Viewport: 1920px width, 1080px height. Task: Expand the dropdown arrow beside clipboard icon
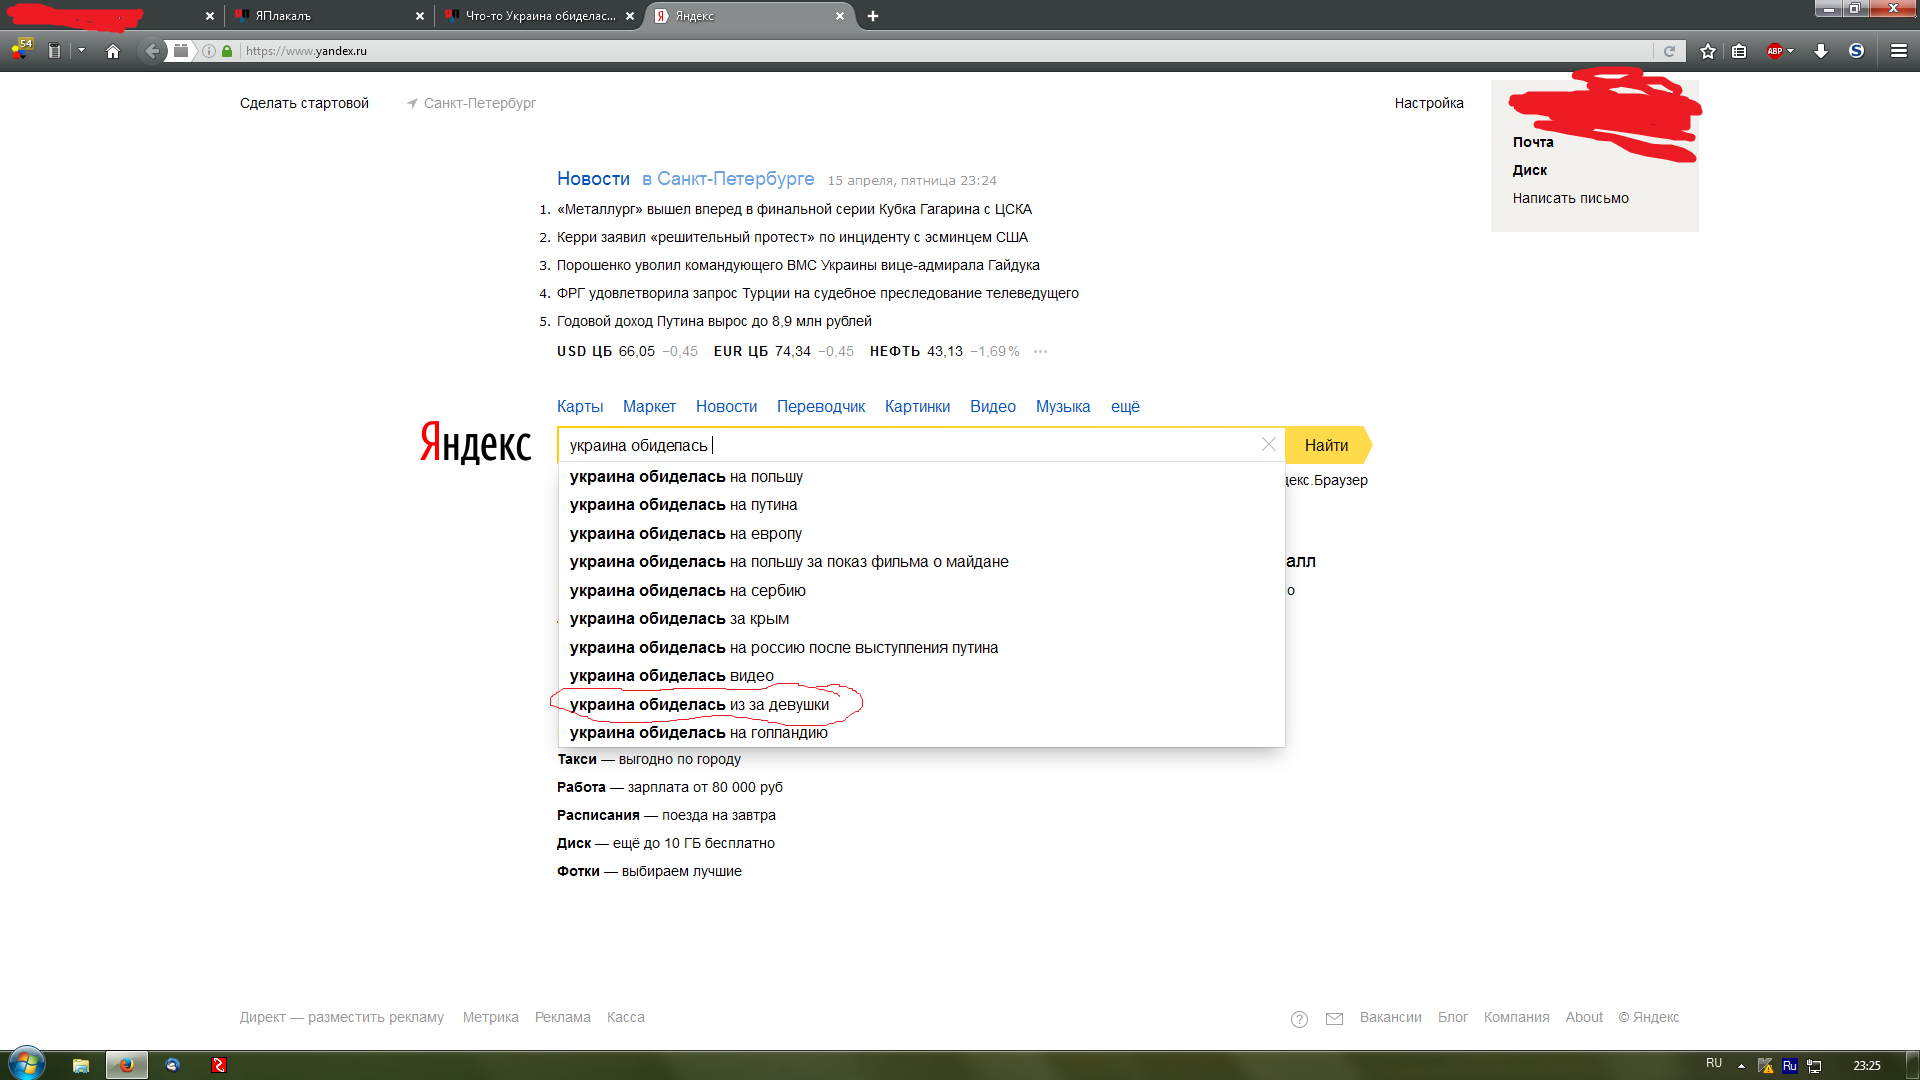(x=81, y=51)
